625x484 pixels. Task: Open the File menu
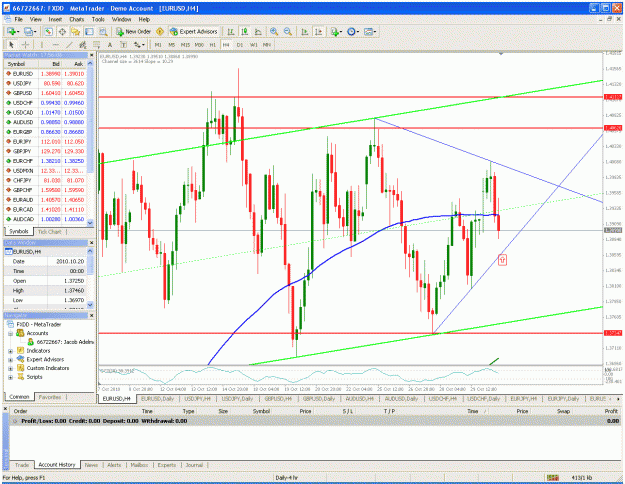[18, 19]
